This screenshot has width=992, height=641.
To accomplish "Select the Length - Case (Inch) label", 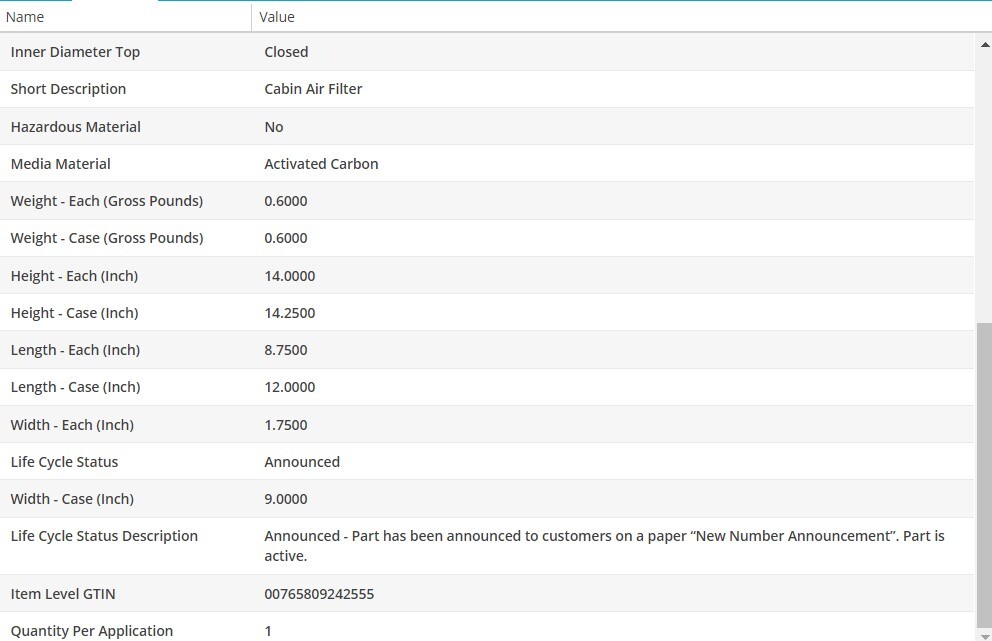I will coord(75,387).
